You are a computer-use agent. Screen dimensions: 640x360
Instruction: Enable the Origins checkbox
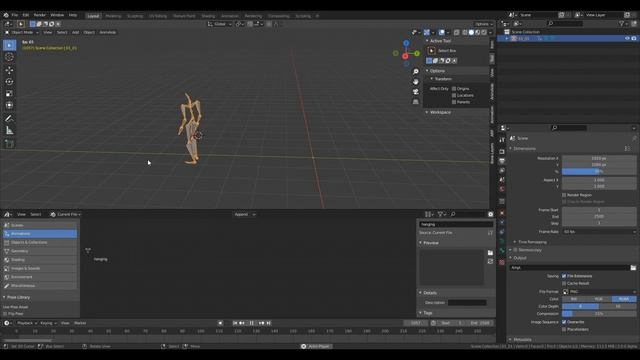click(454, 89)
